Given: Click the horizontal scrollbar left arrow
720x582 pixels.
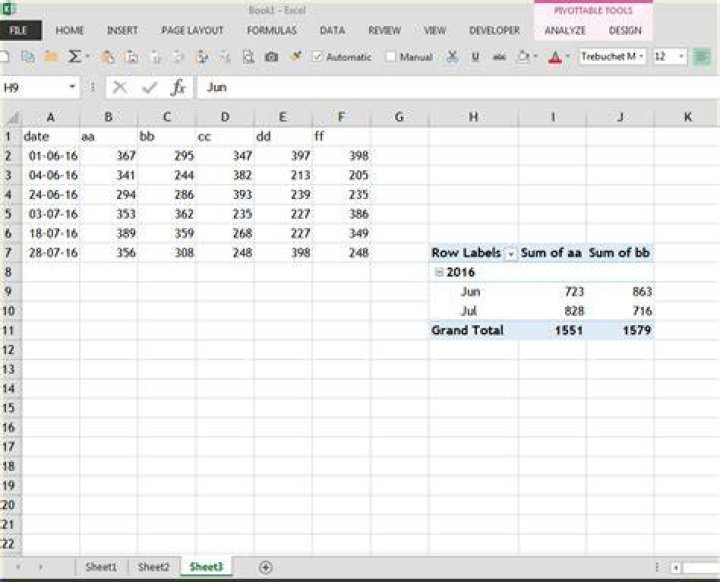Looking at the screenshot, I should [676, 568].
